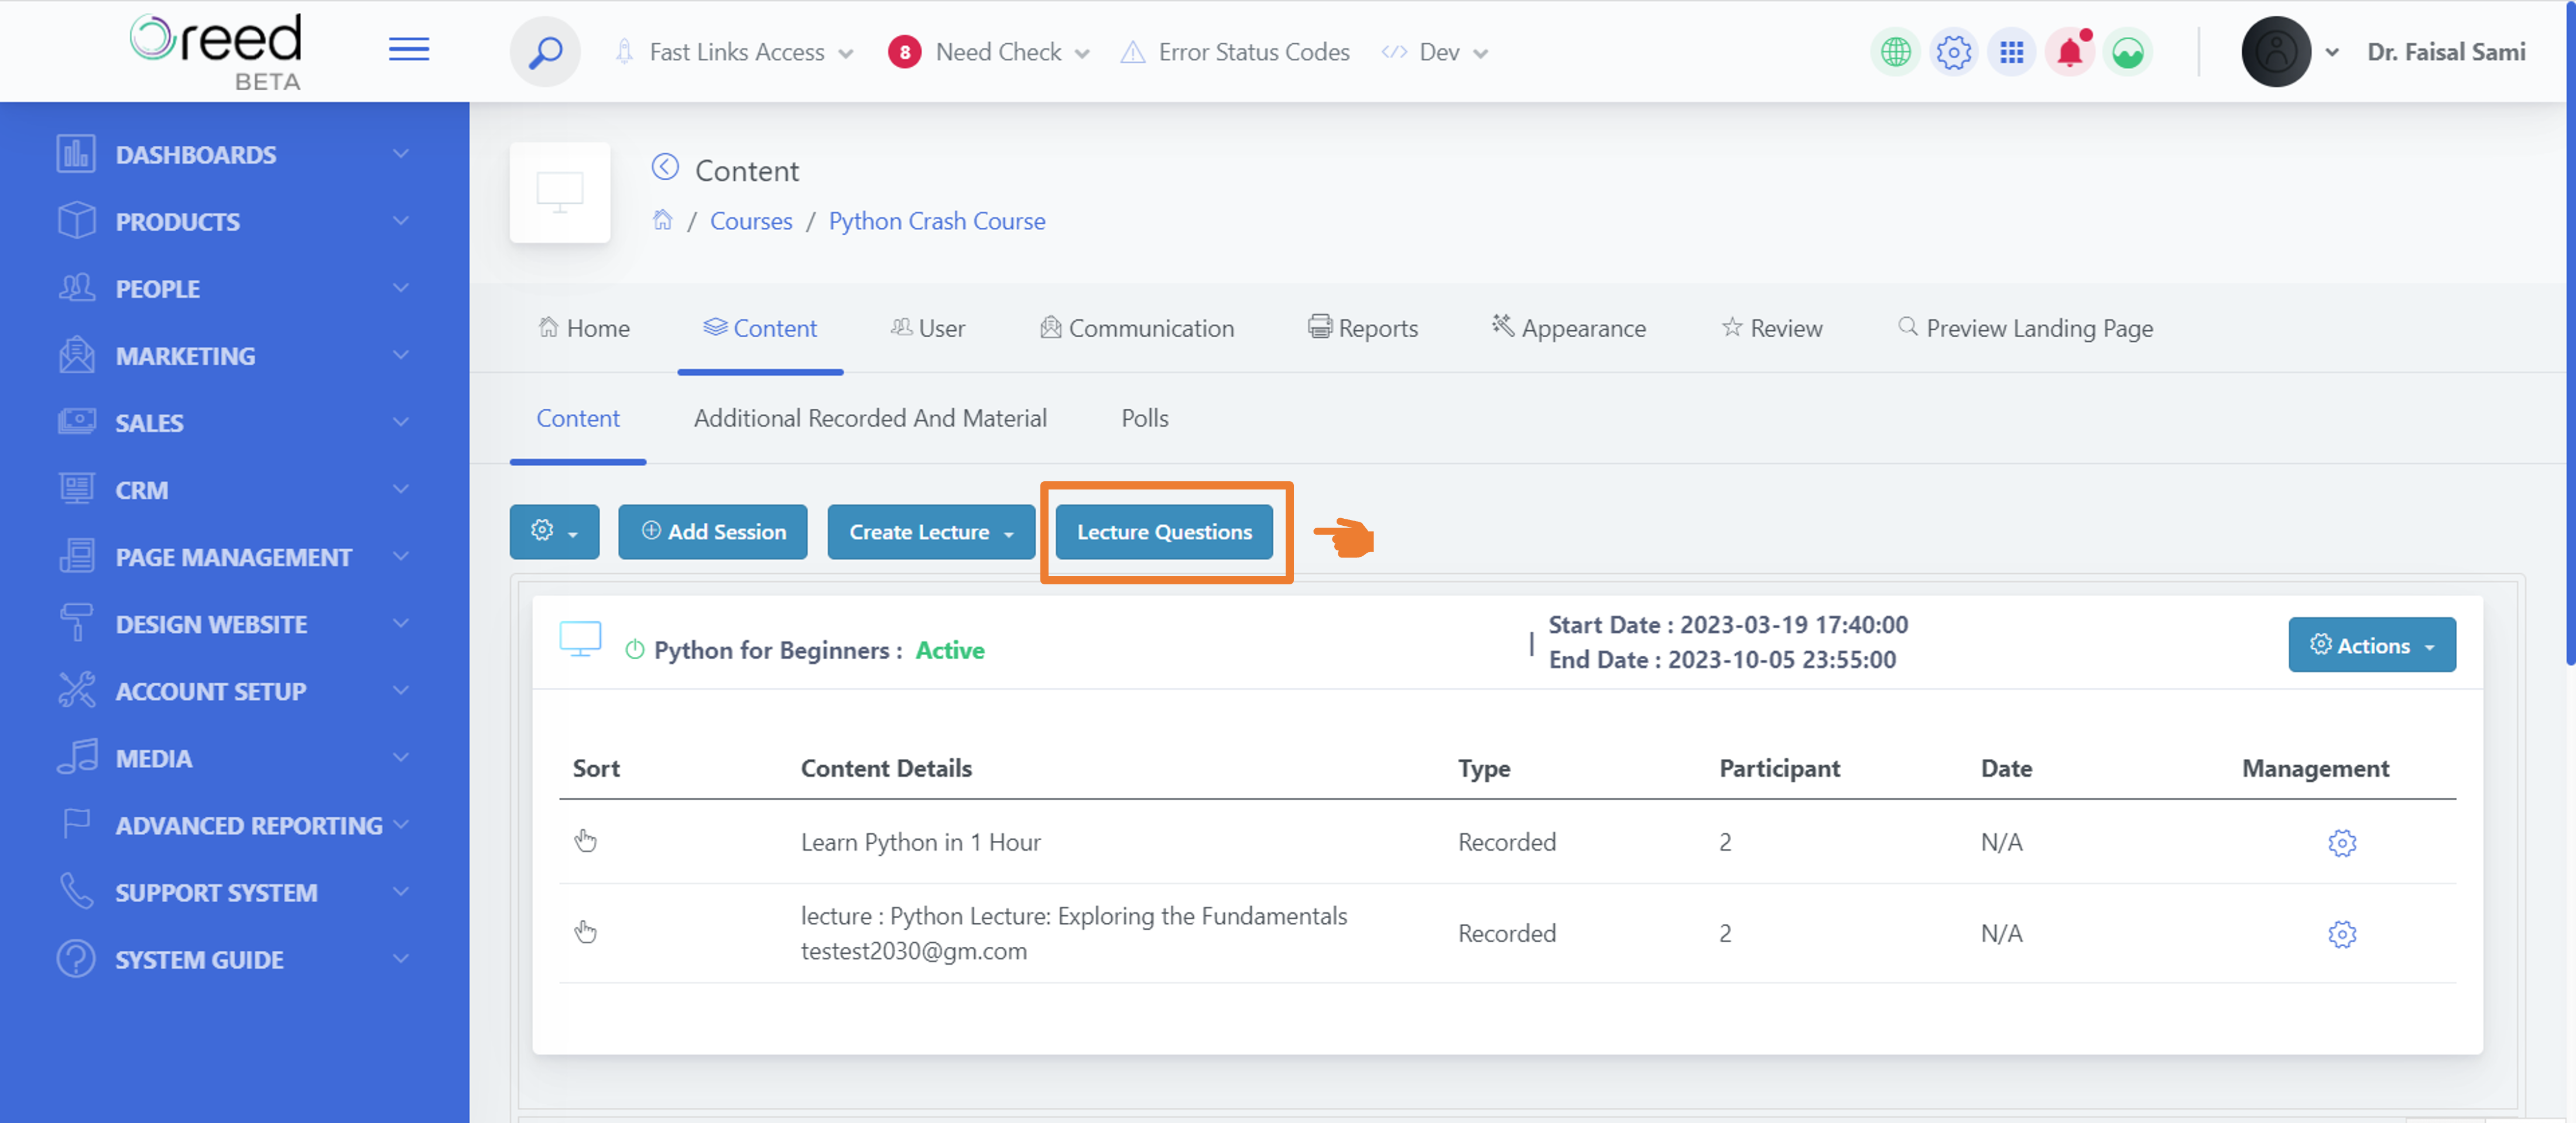Click the back arrow beside Content title

[665, 167]
